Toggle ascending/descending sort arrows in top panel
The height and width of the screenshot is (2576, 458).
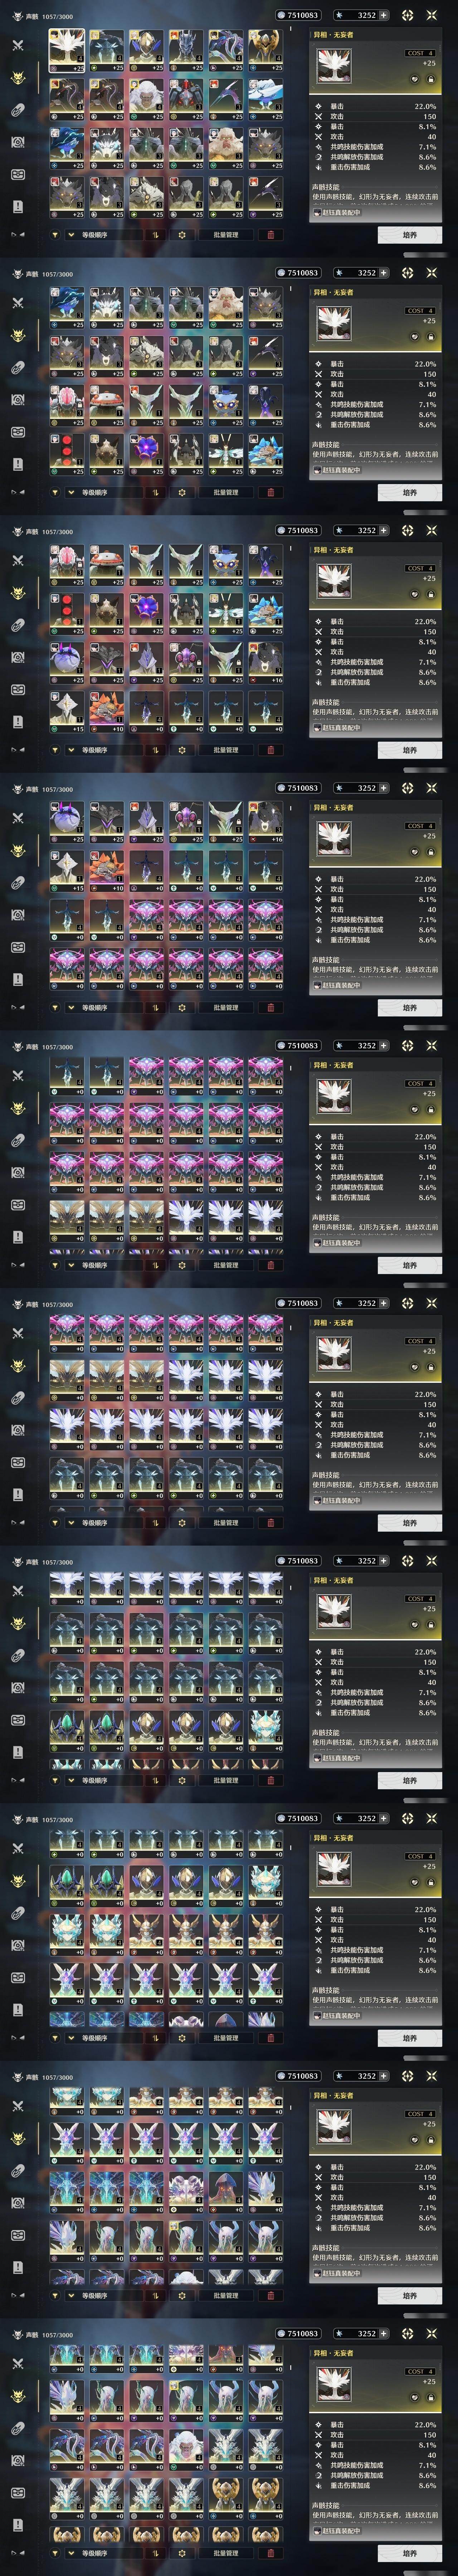tap(156, 235)
